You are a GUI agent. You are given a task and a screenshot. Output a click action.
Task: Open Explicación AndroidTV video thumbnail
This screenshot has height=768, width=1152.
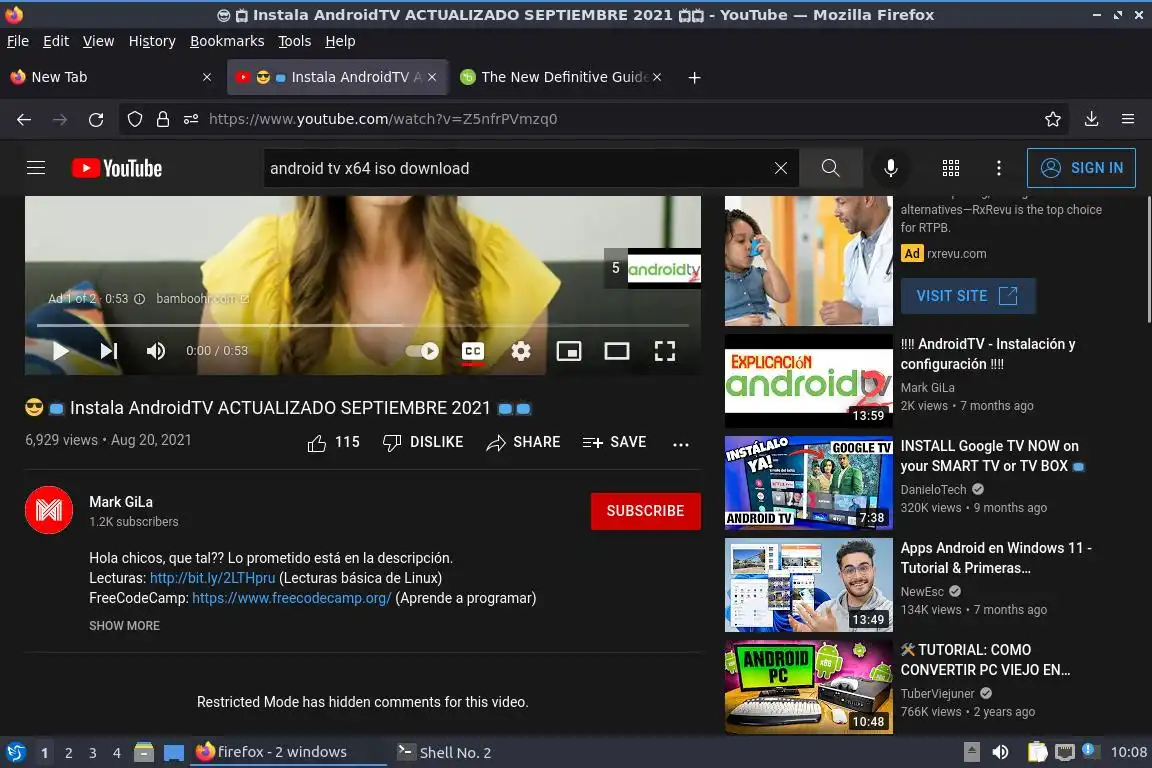pos(808,381)
